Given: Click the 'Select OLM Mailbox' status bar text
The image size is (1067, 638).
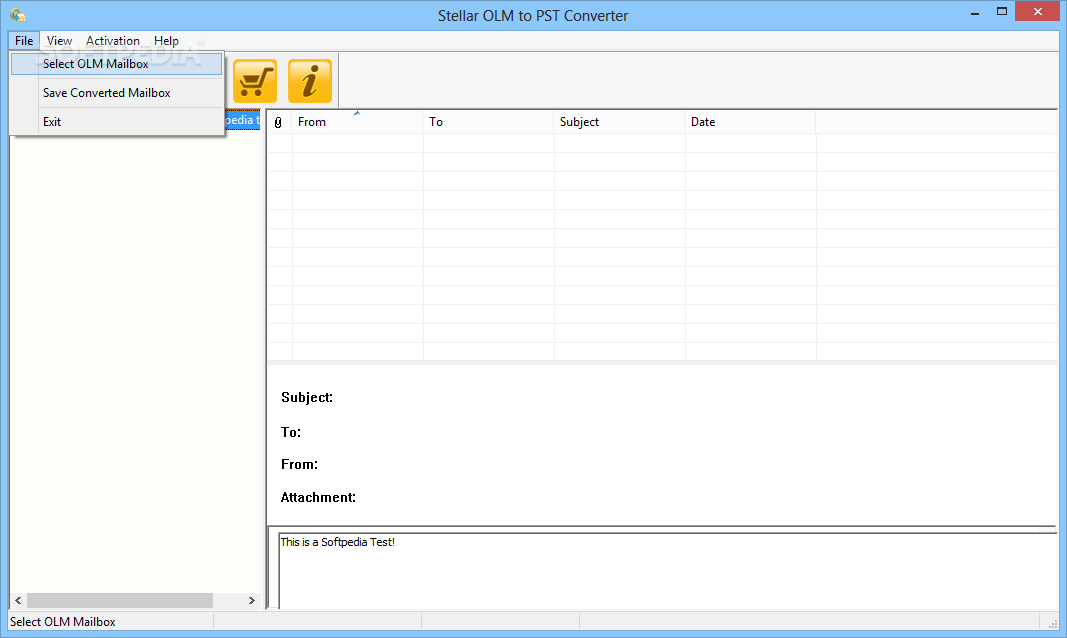Looking at the screenshot, I should click(x=63, y=622).
